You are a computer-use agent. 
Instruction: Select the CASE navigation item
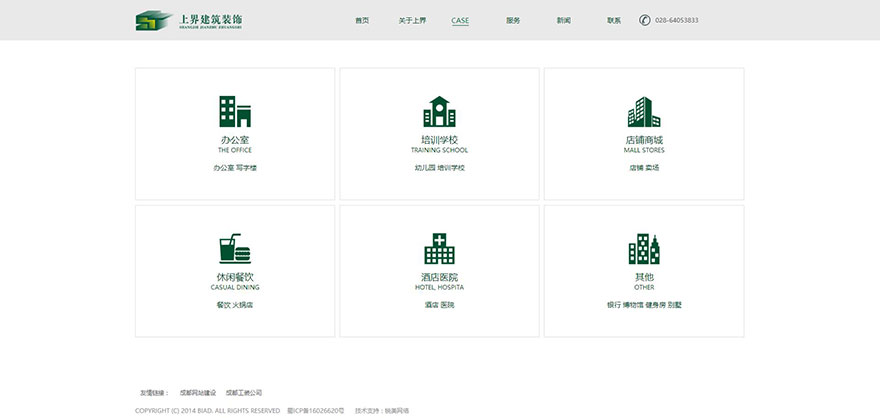point(460,20)
